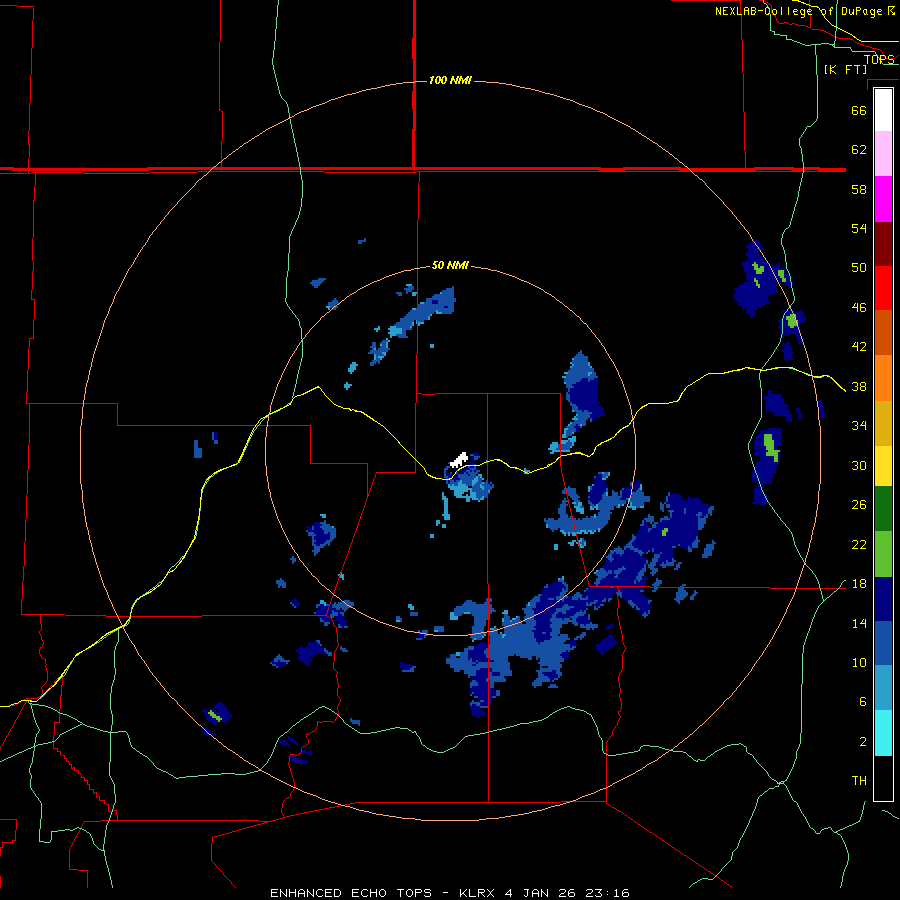The image size is (900, 900).
Task: Select the TOPS legend heading
Action: 879,59
